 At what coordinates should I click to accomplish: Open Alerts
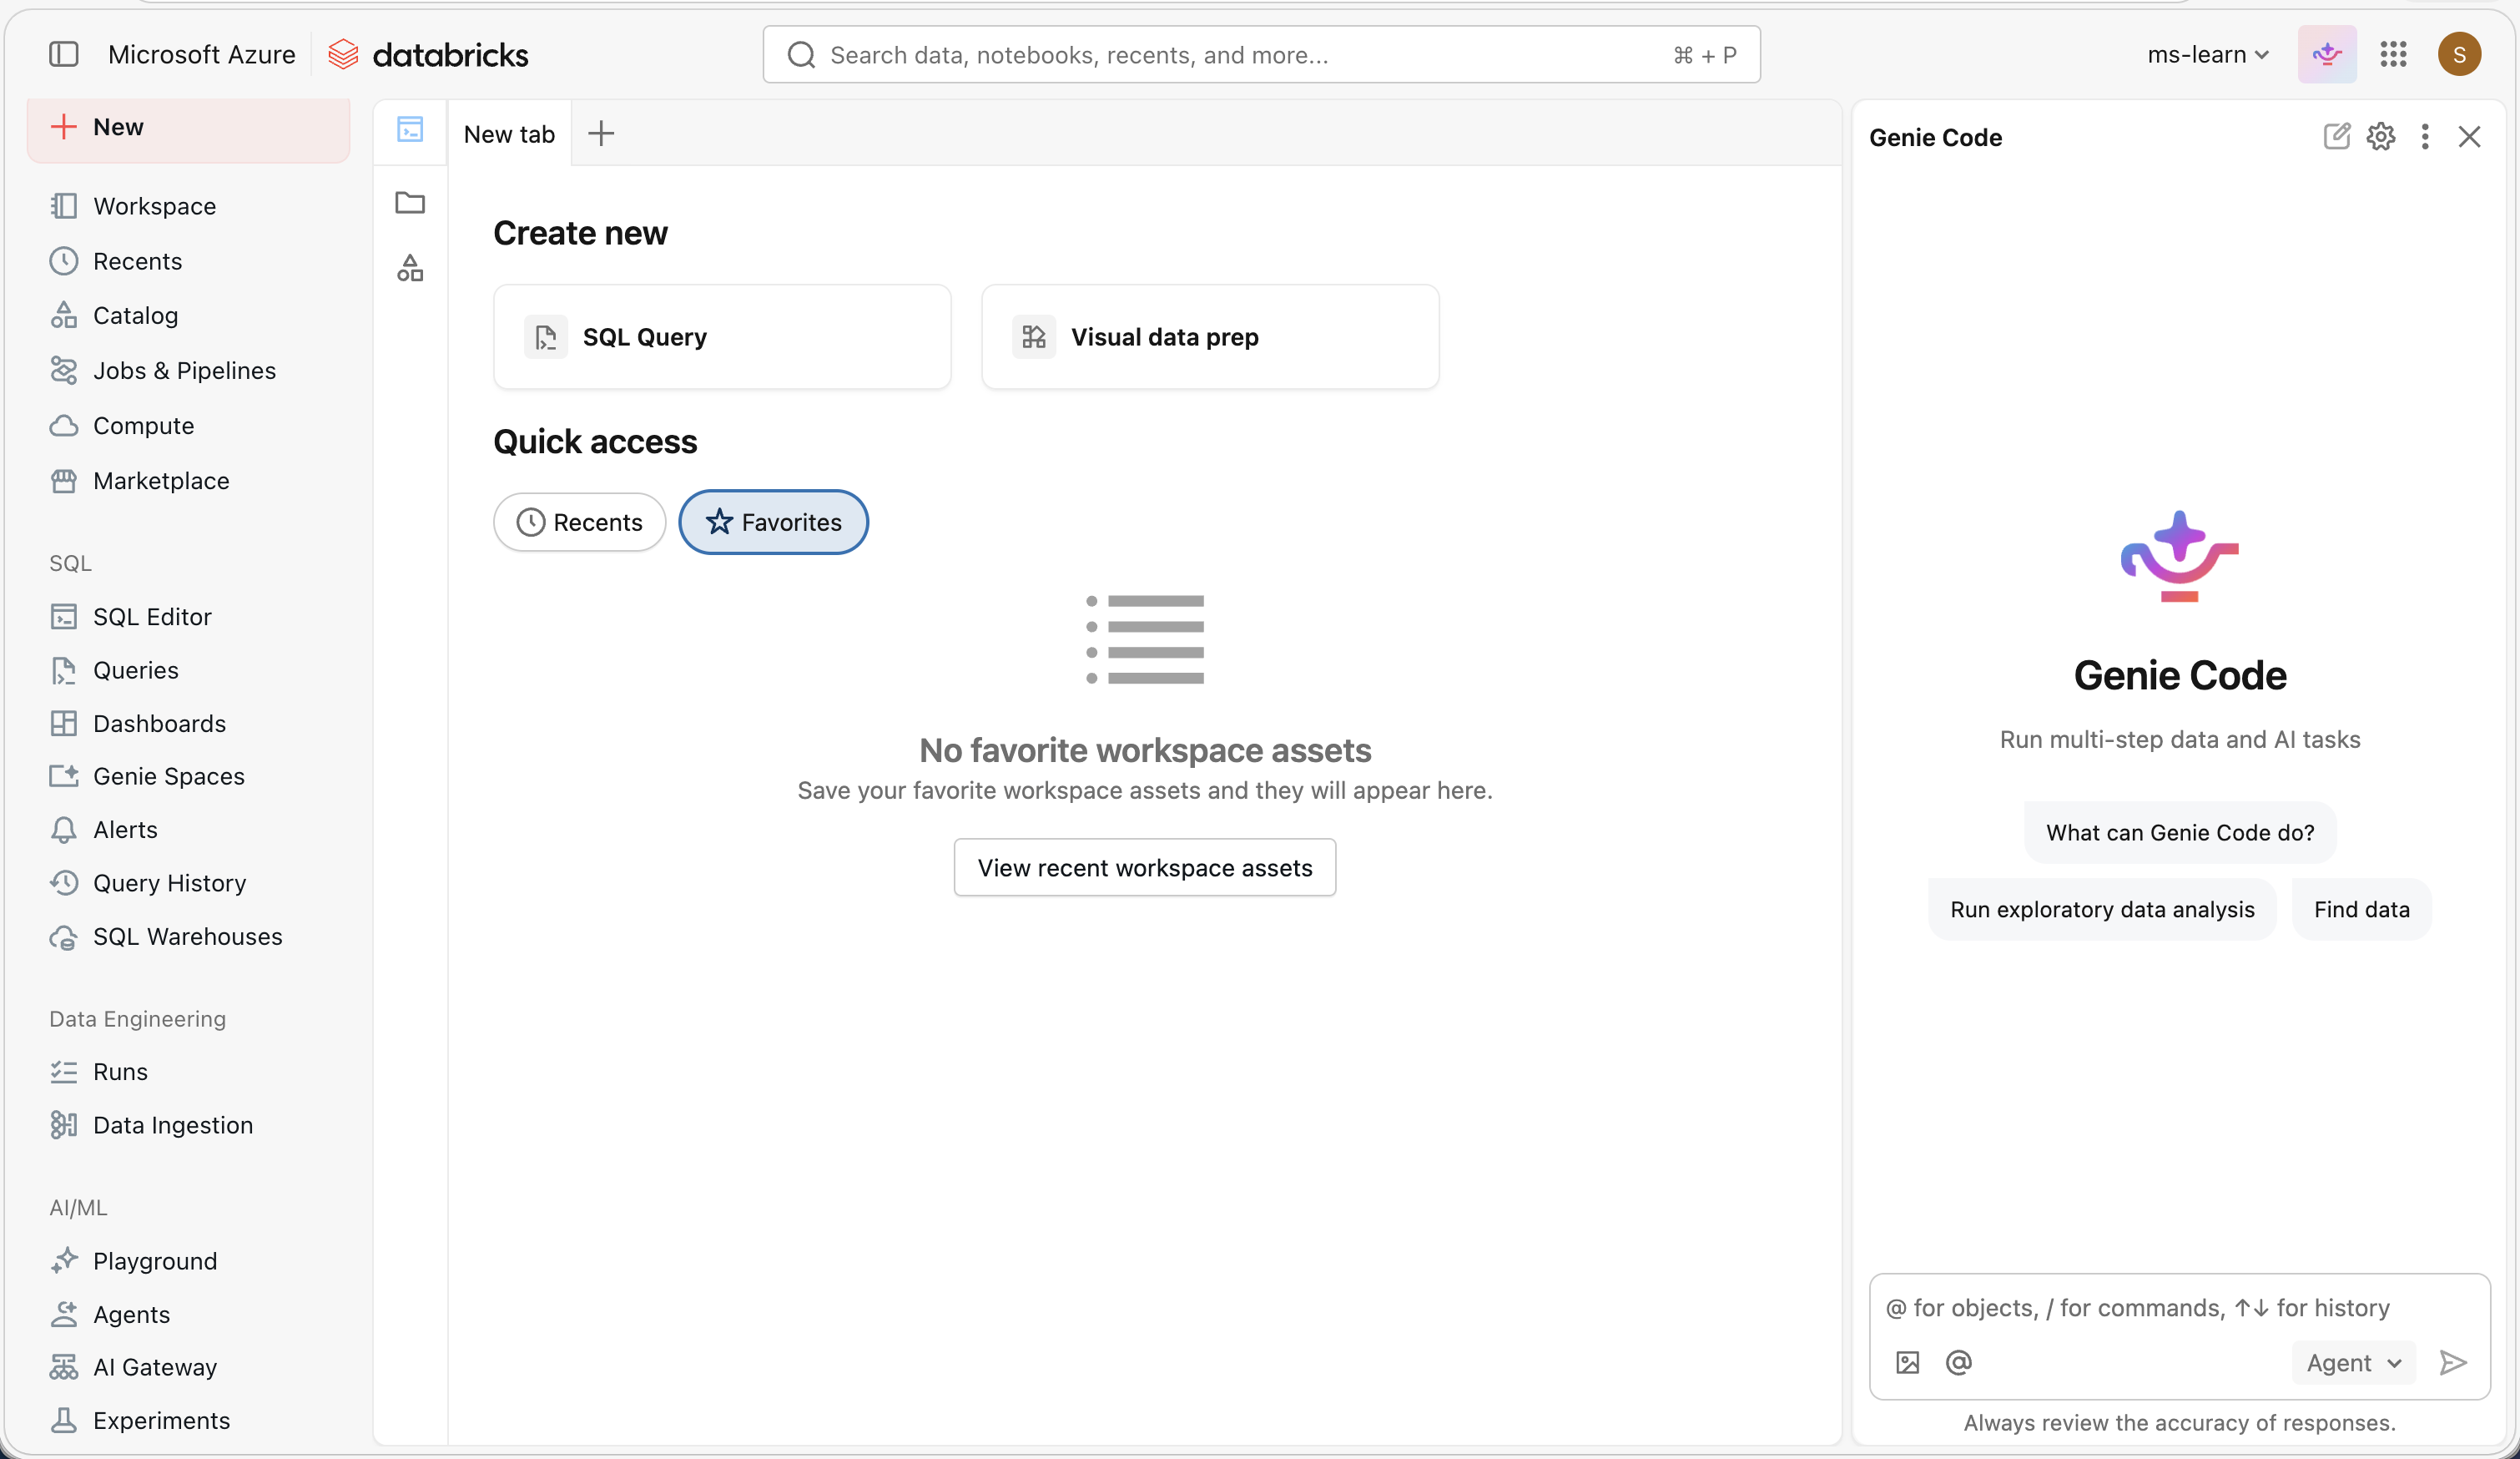click(x=188, y=829)
